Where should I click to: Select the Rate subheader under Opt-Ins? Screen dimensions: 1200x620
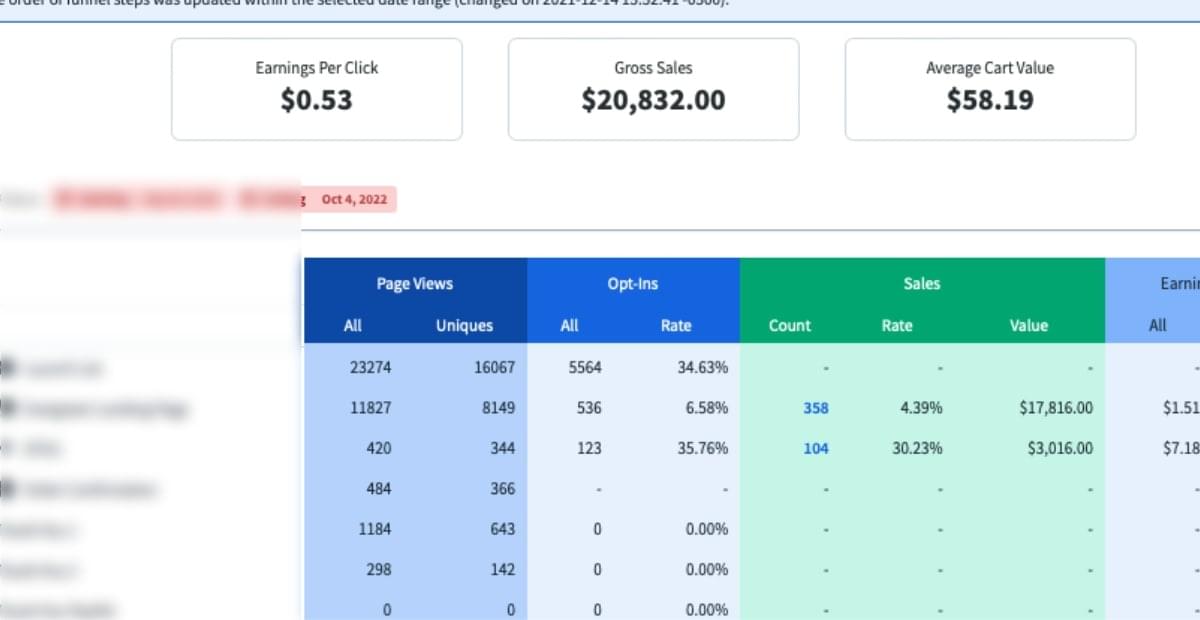(x=676, y=325)
